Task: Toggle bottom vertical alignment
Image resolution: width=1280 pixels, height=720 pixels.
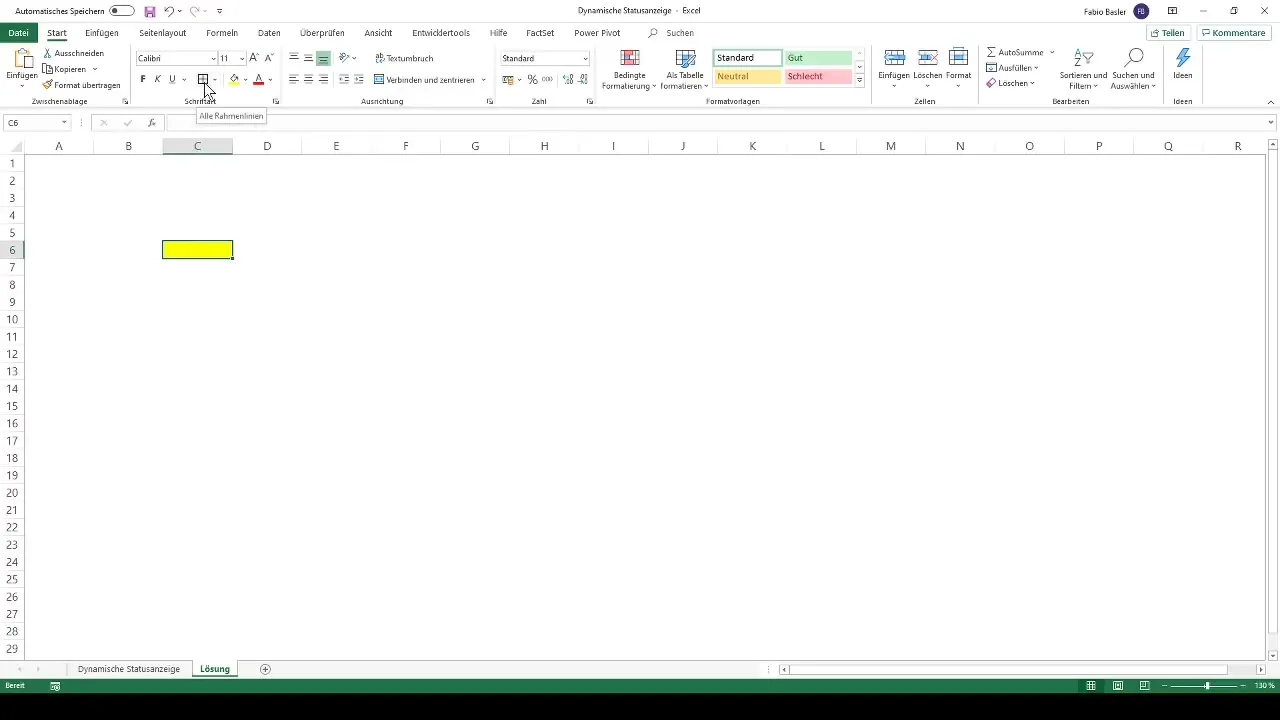Action: 323,58
